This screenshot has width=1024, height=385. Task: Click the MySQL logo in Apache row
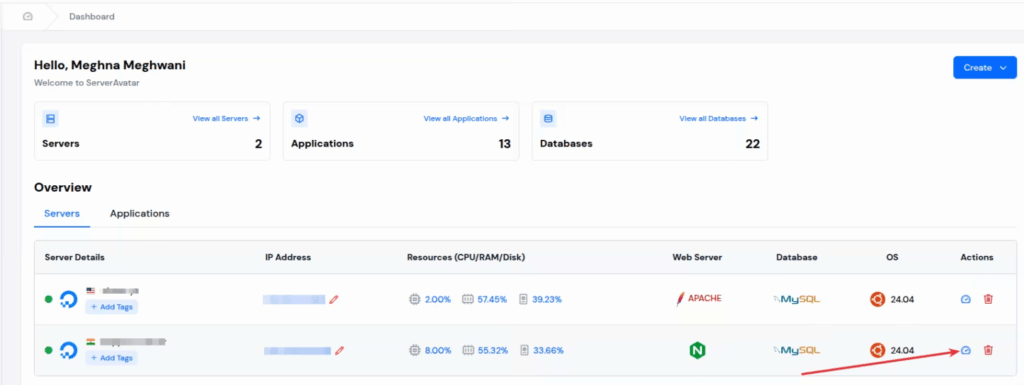click(796, 300)
